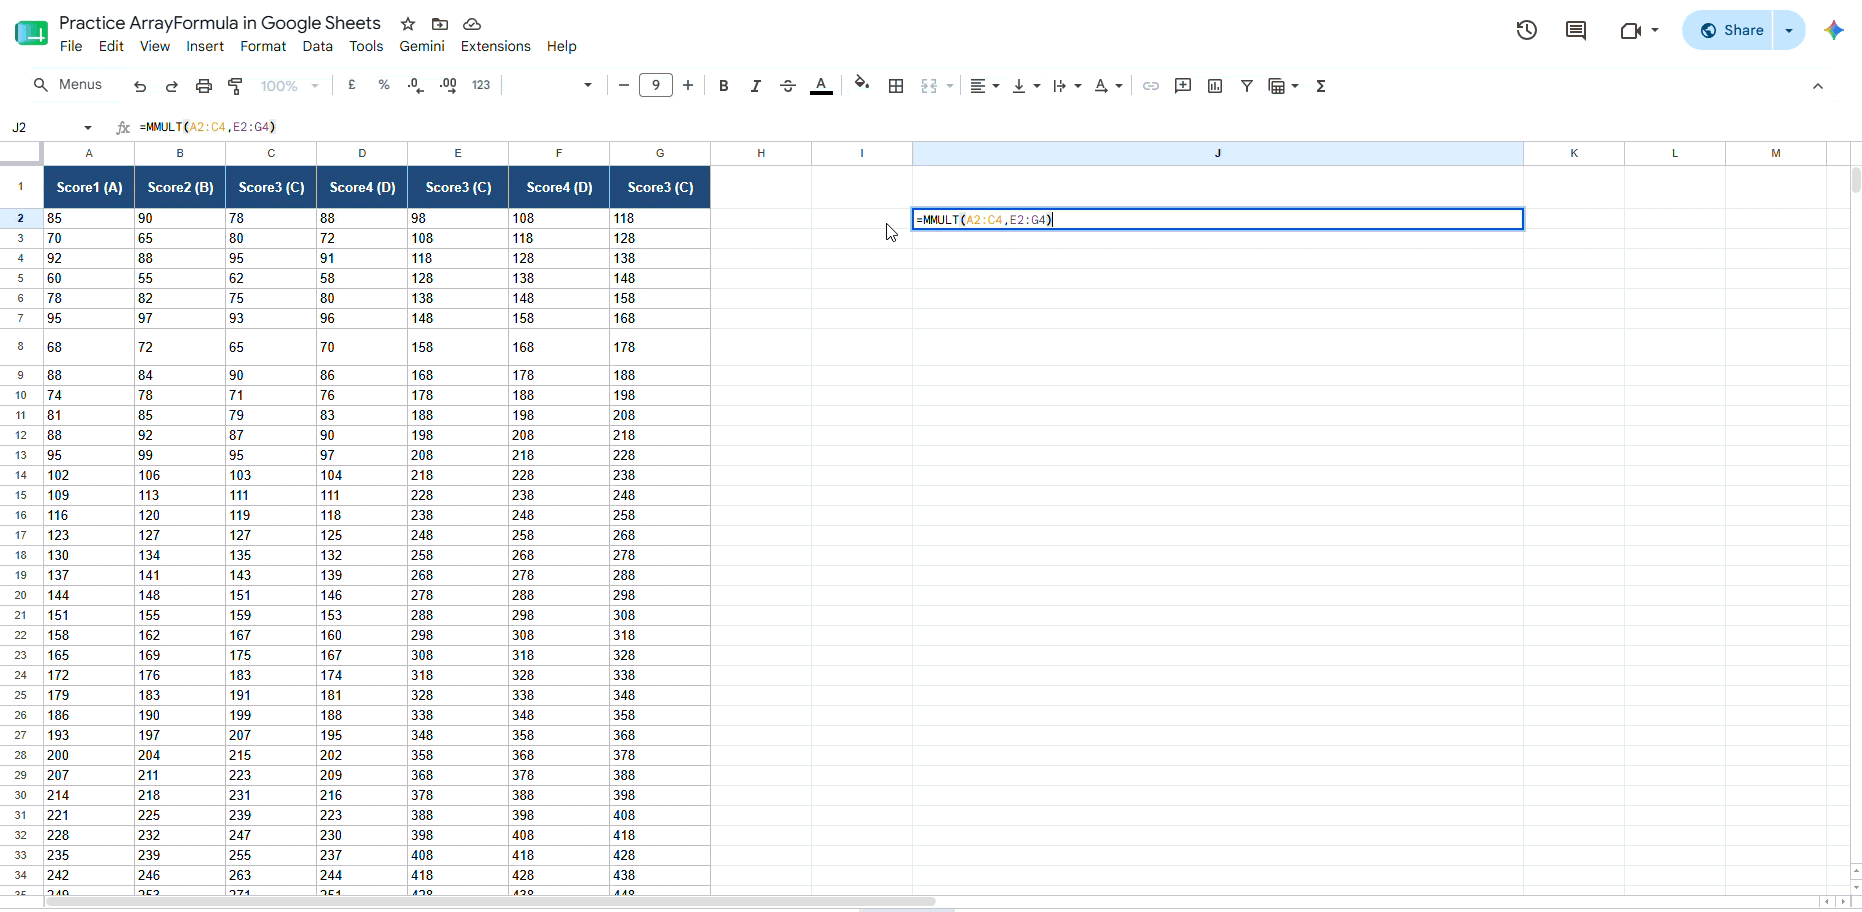Expand the Share options arrow

1789,30
